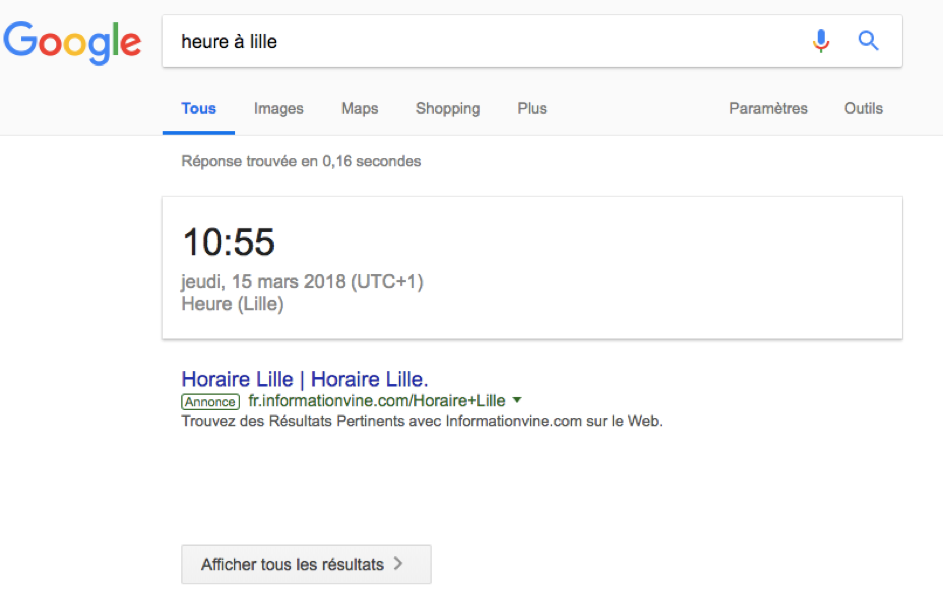
Task: Click the Outils button
Action: point(863,108)
